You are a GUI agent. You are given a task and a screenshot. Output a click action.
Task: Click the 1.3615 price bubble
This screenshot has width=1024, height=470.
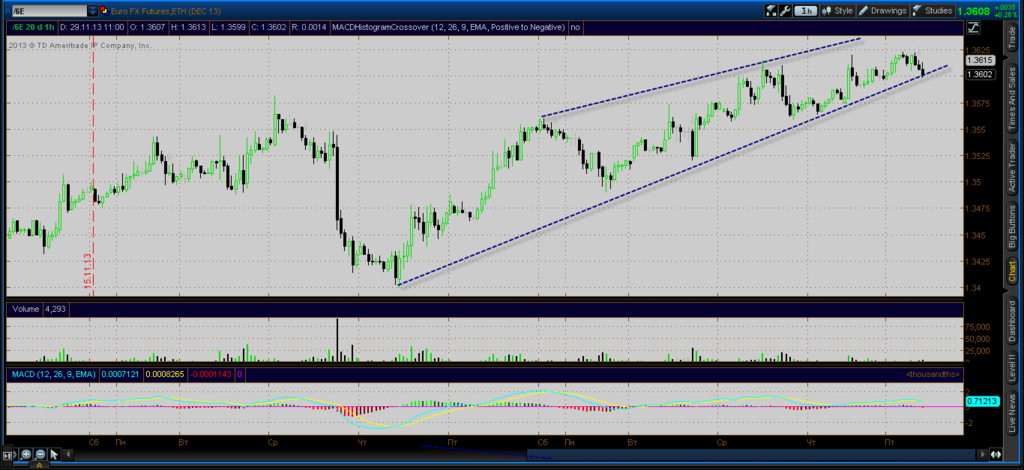tap(981, 60)
